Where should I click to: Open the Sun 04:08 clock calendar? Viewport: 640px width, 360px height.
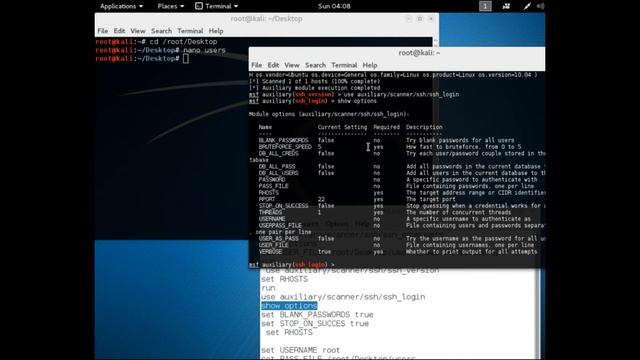coord(334,6)
